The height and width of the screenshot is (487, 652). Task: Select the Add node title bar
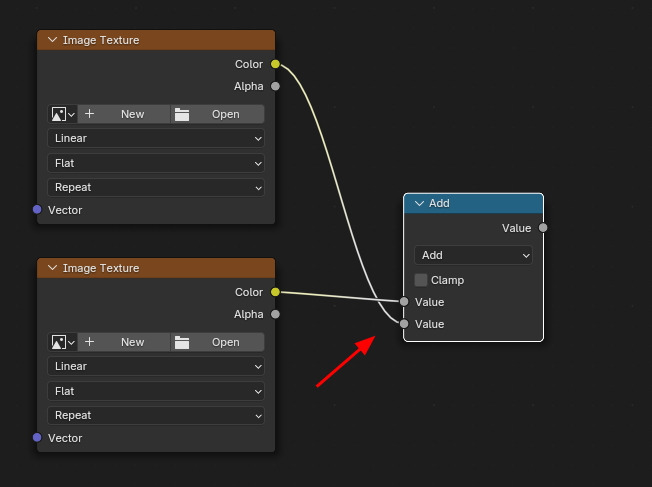(473, 203)
